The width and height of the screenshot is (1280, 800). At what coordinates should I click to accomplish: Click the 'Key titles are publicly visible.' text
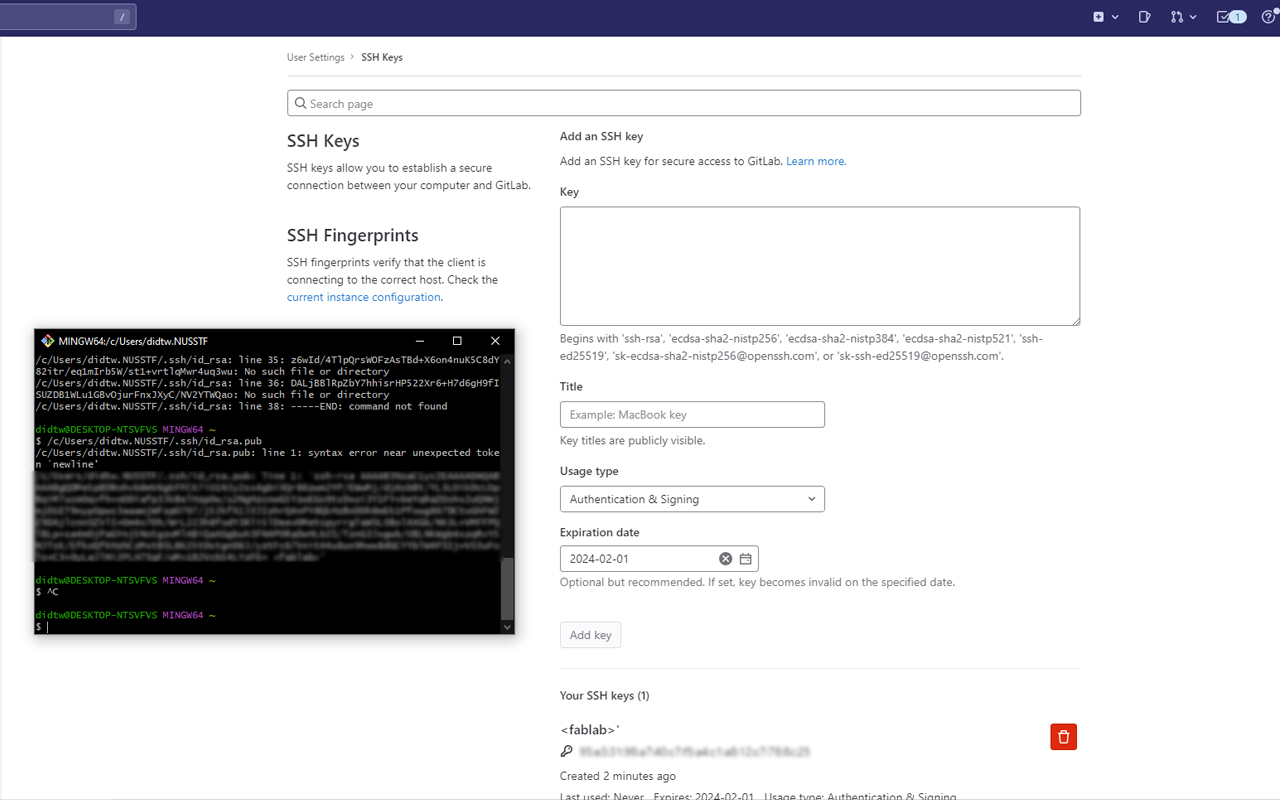[x=632, y=441]
